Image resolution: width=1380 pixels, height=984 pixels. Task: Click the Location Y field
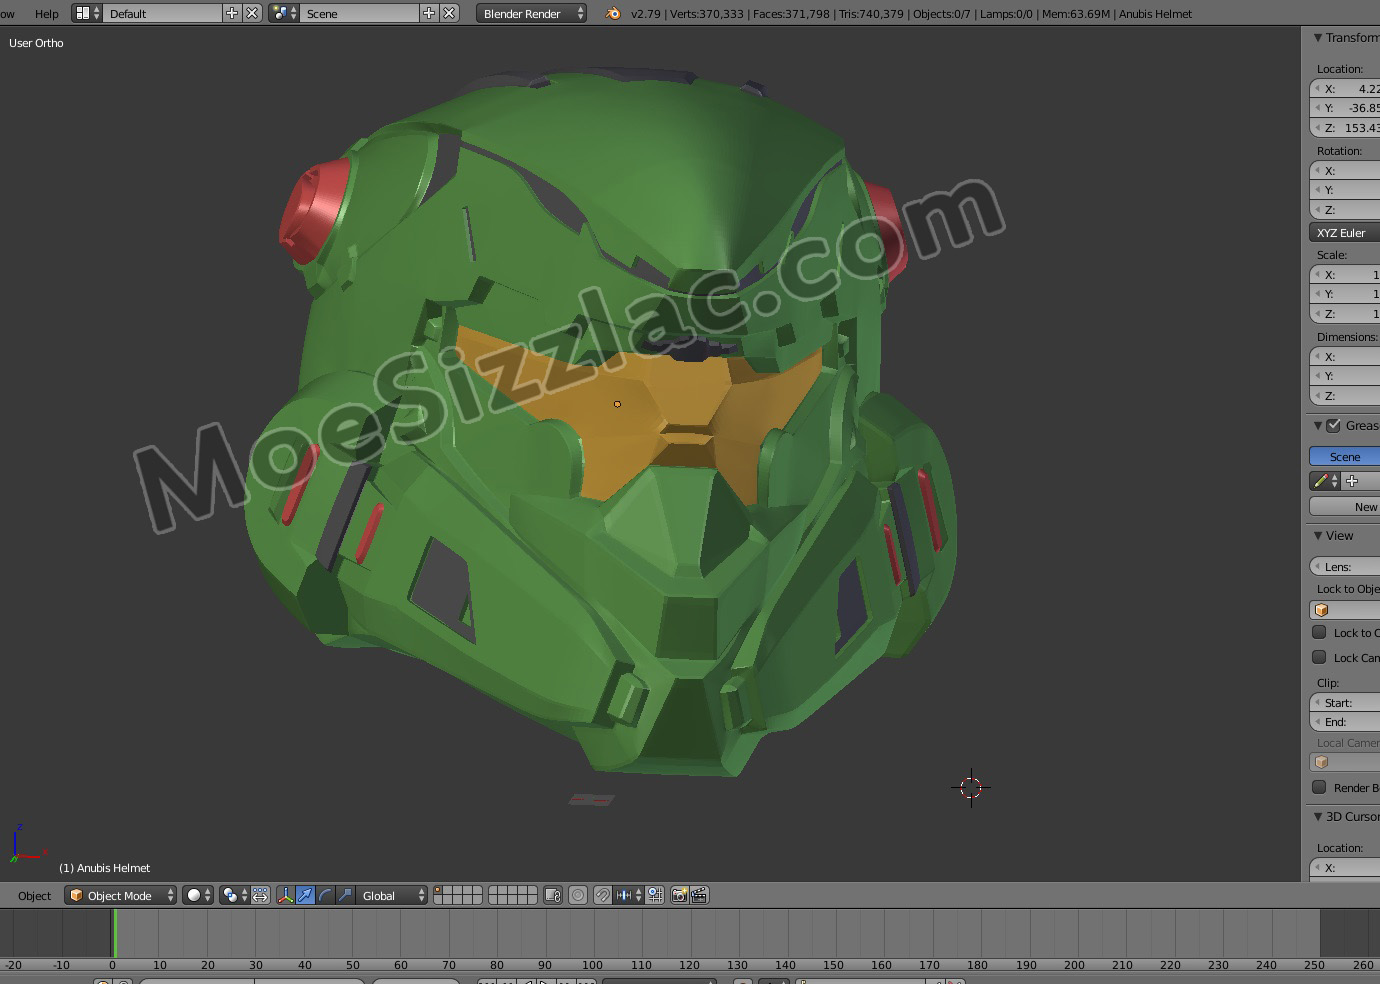point(1345,107)
